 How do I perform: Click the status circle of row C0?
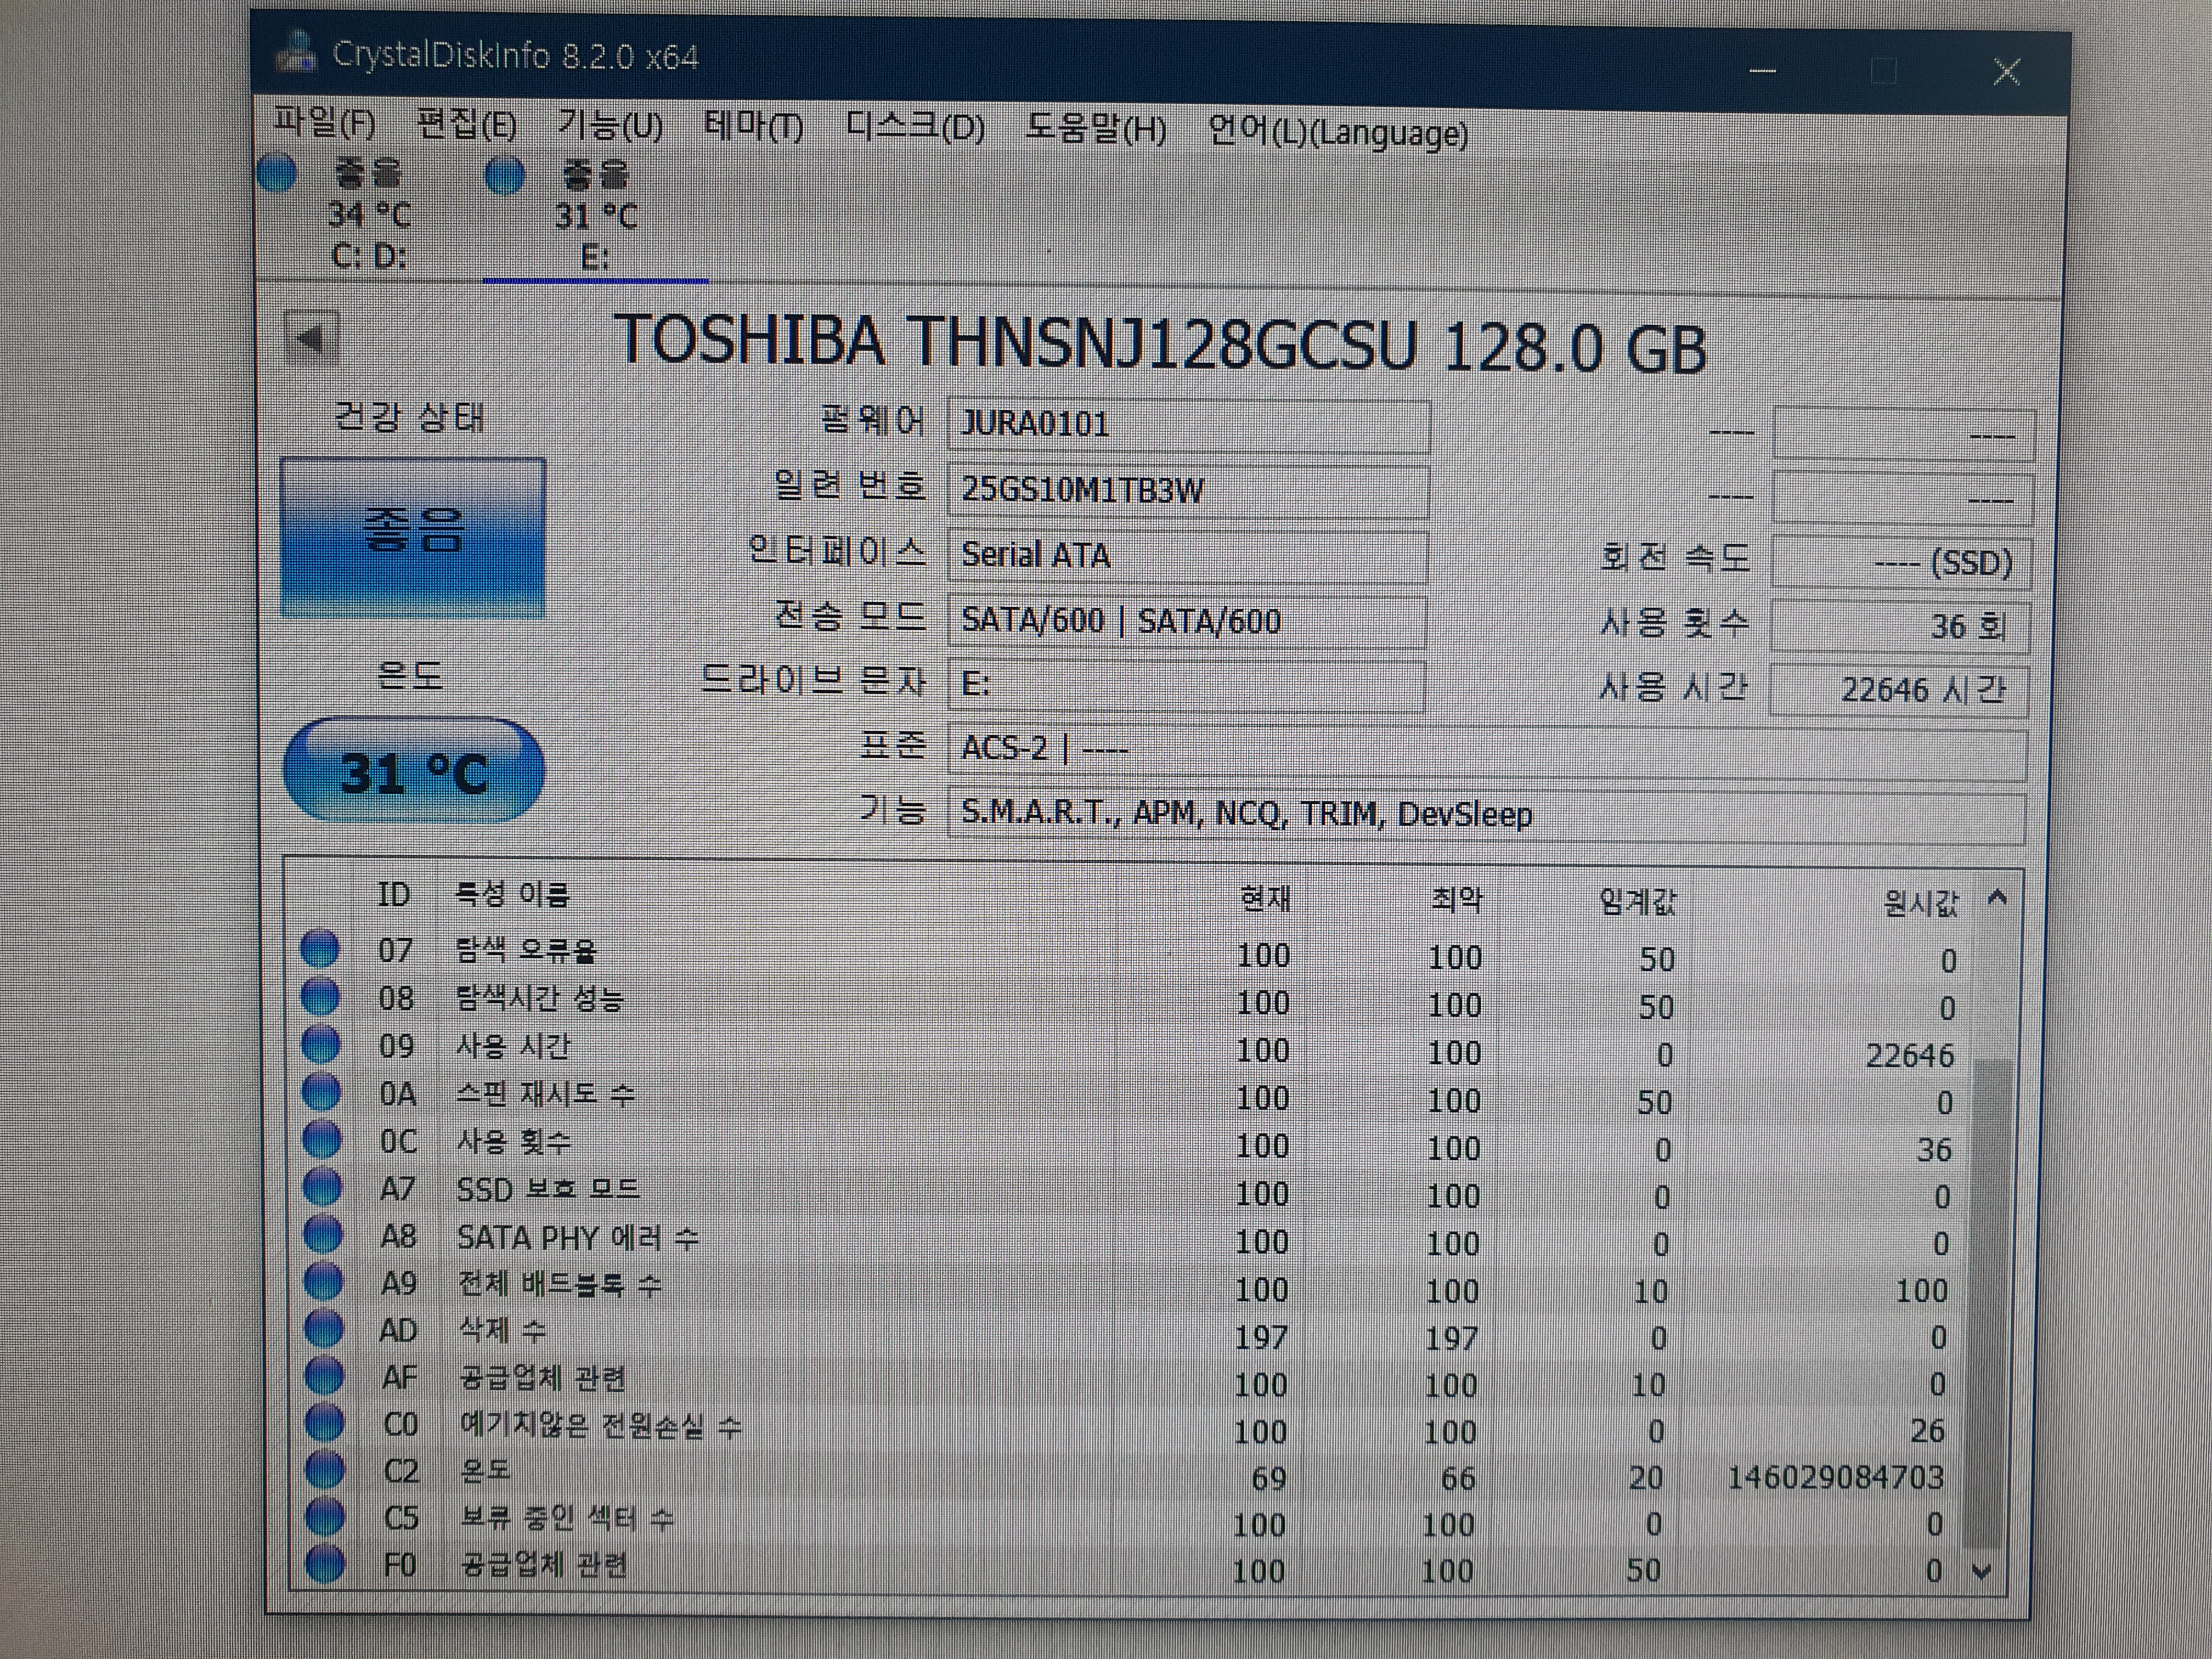324,1422
